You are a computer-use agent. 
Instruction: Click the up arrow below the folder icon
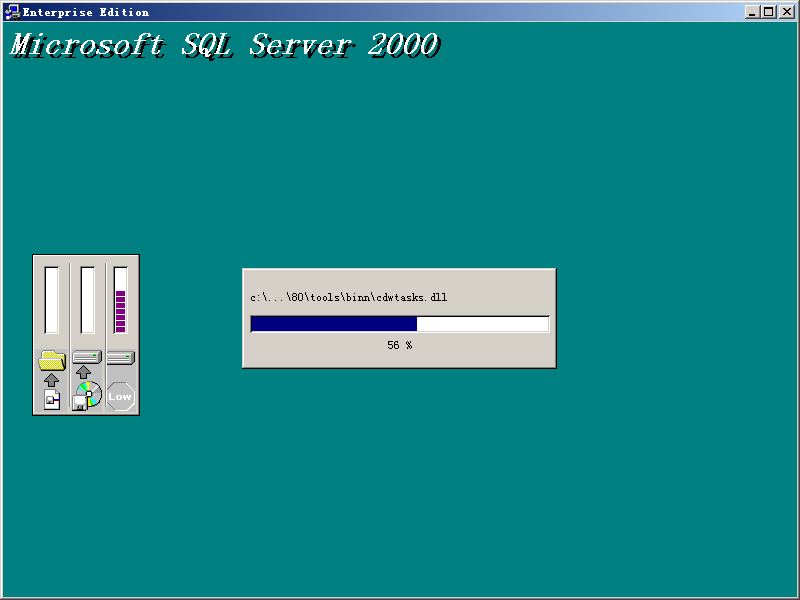click(x=51, y=380)
